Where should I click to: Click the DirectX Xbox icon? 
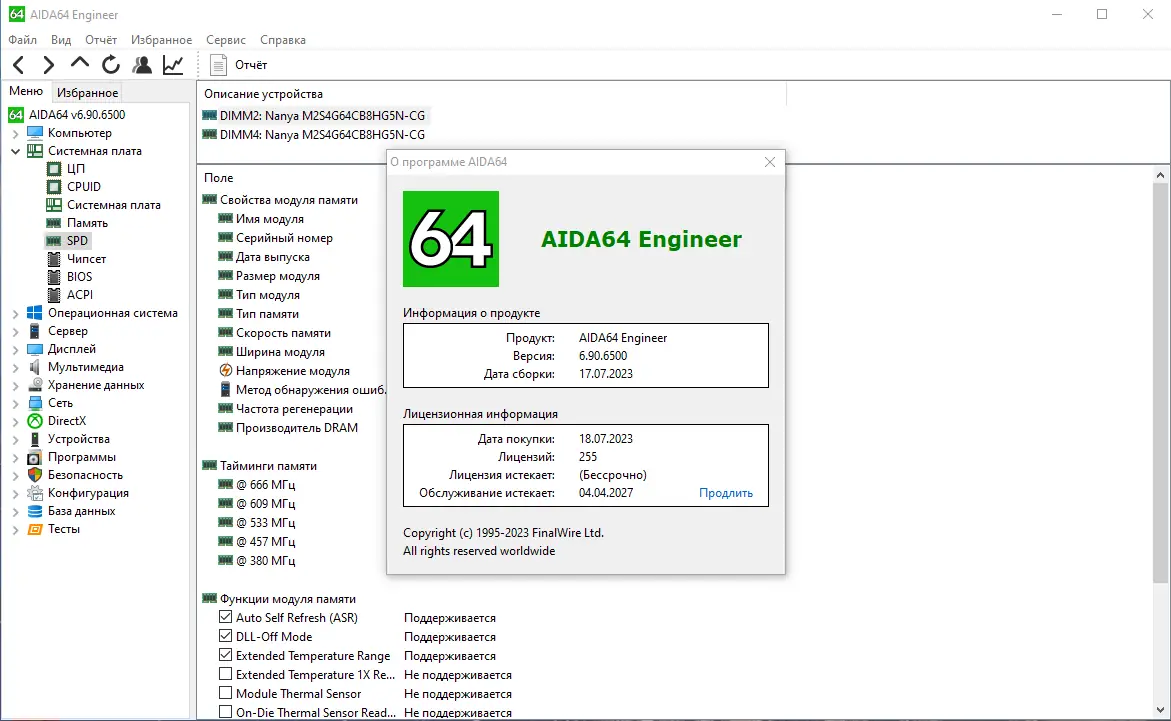(34, 421)
